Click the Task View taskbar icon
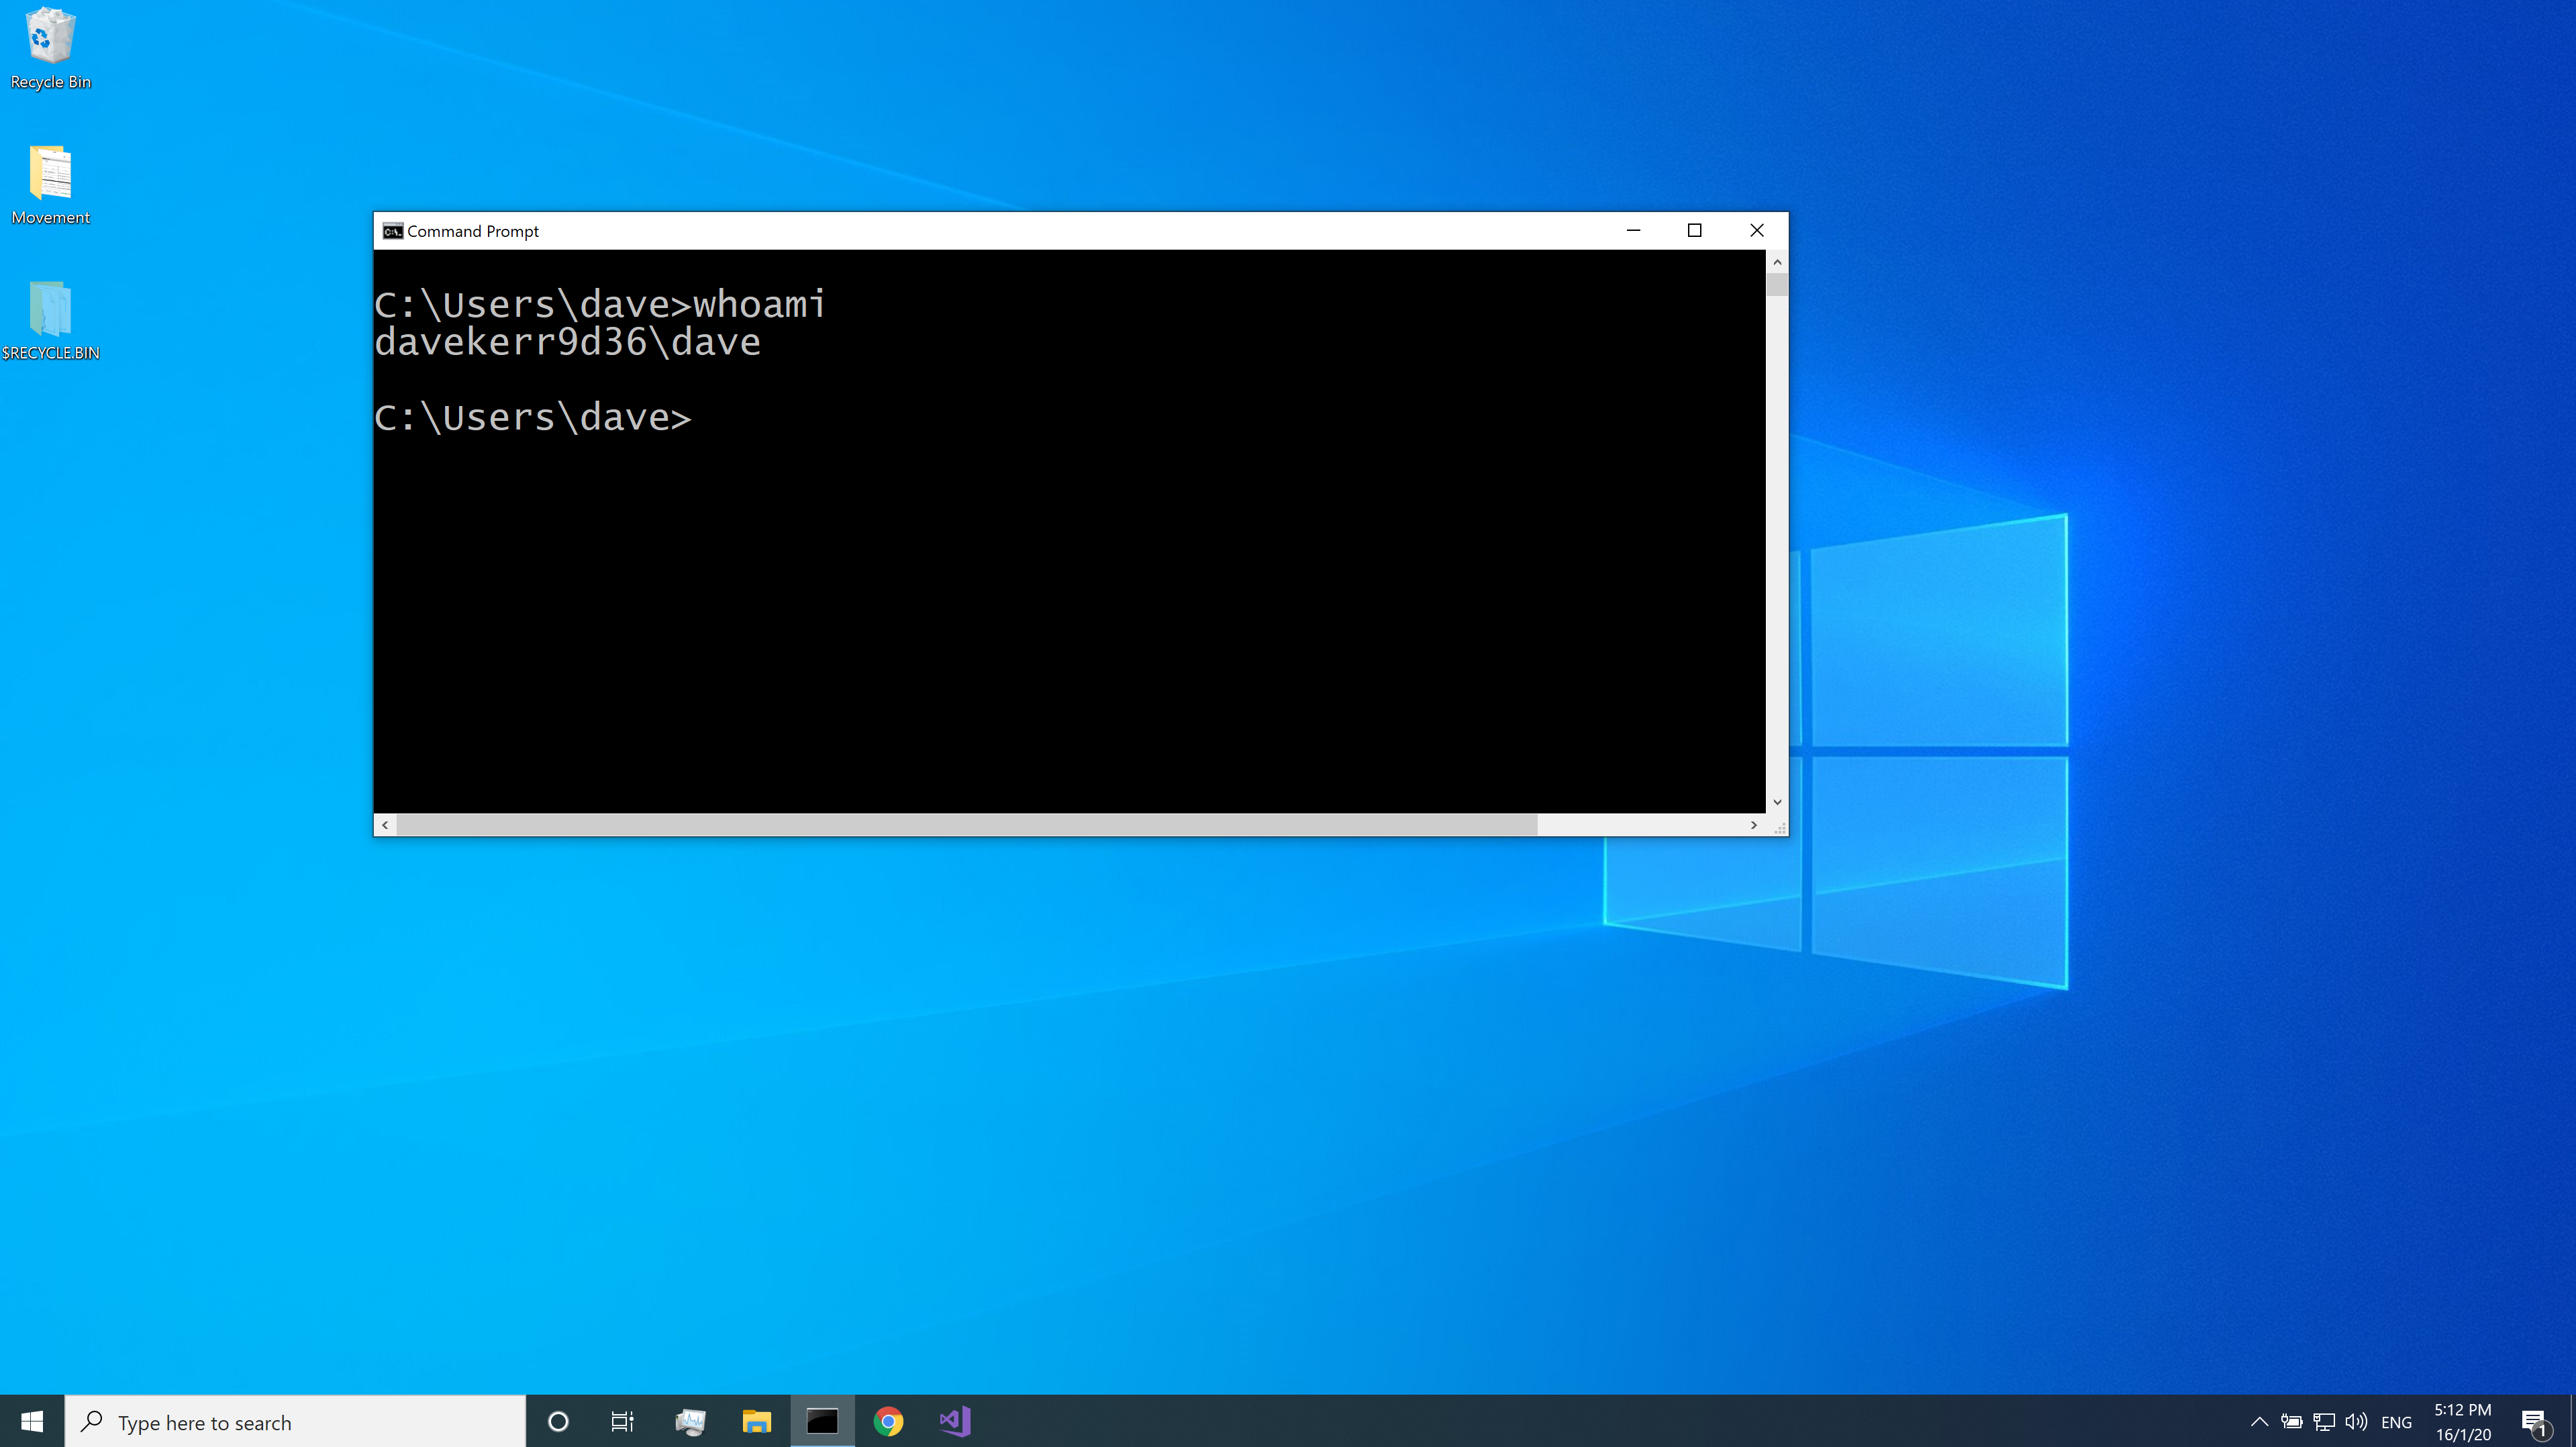2576x1447 pixels. point(625,1422)
